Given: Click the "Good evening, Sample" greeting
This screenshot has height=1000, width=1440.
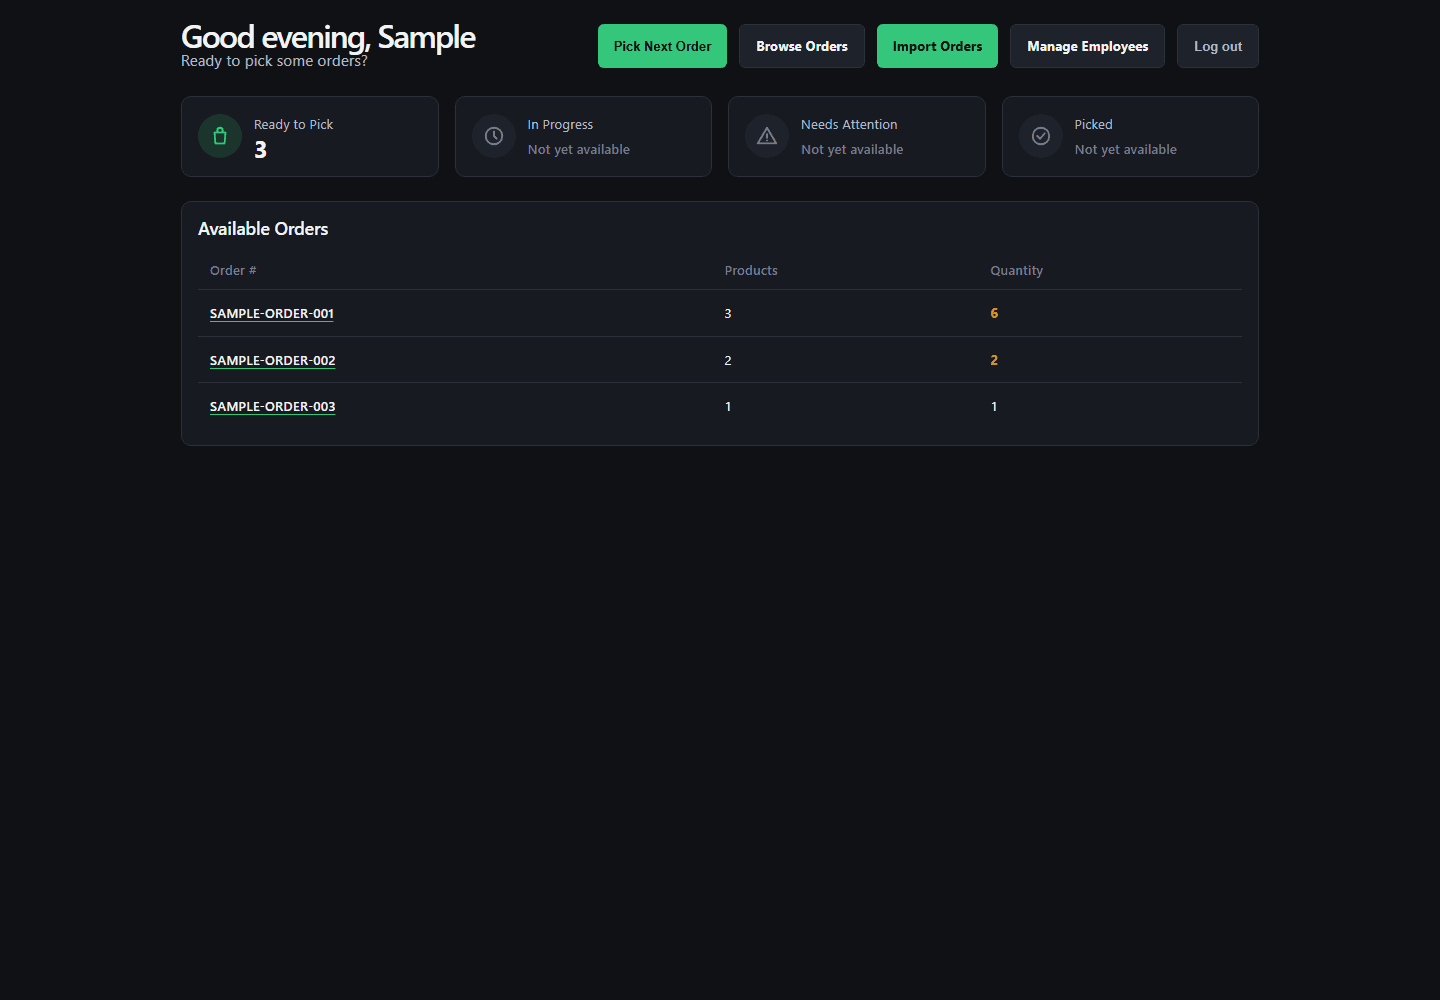Looking at the screenshot, I should [x=328, y=37].
